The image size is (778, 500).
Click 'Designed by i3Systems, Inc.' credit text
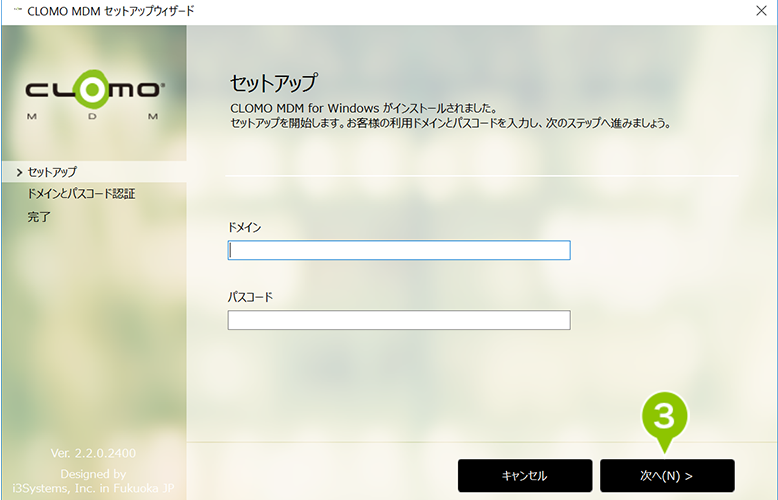click(x=93, y=481)
